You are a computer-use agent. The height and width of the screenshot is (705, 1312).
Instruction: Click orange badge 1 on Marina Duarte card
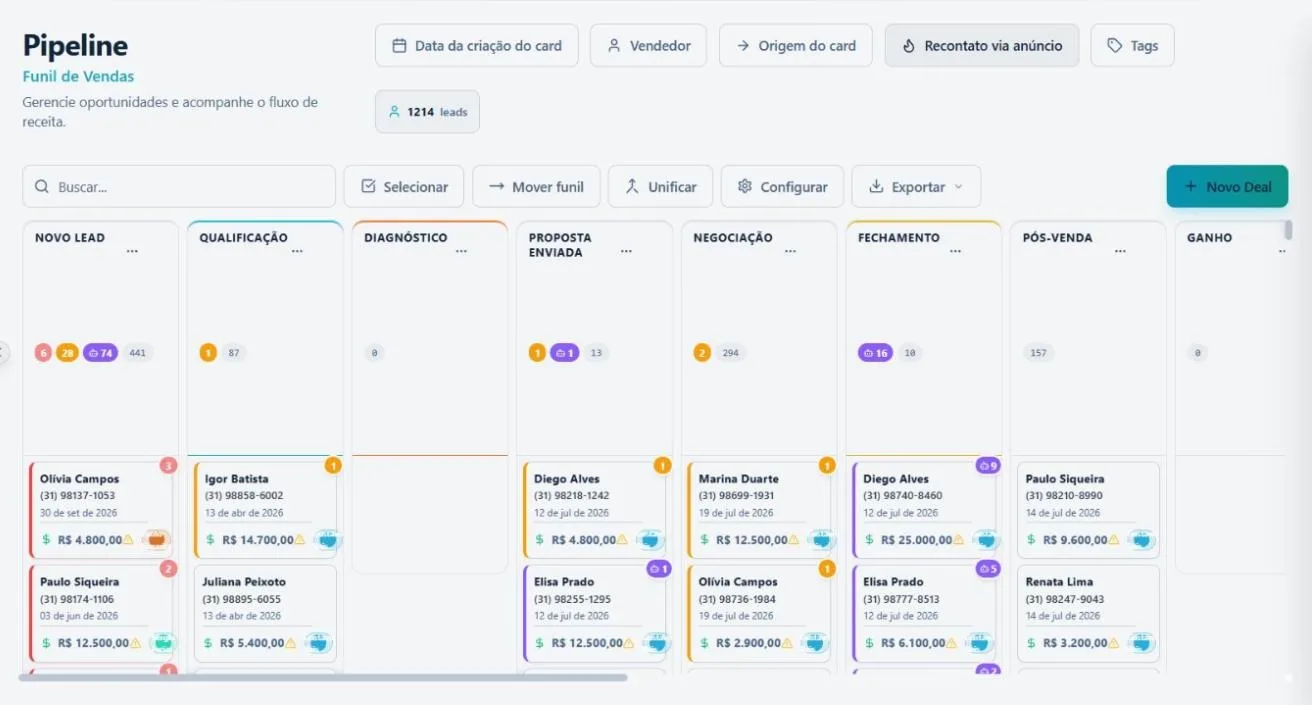click(x=827, y=465)
